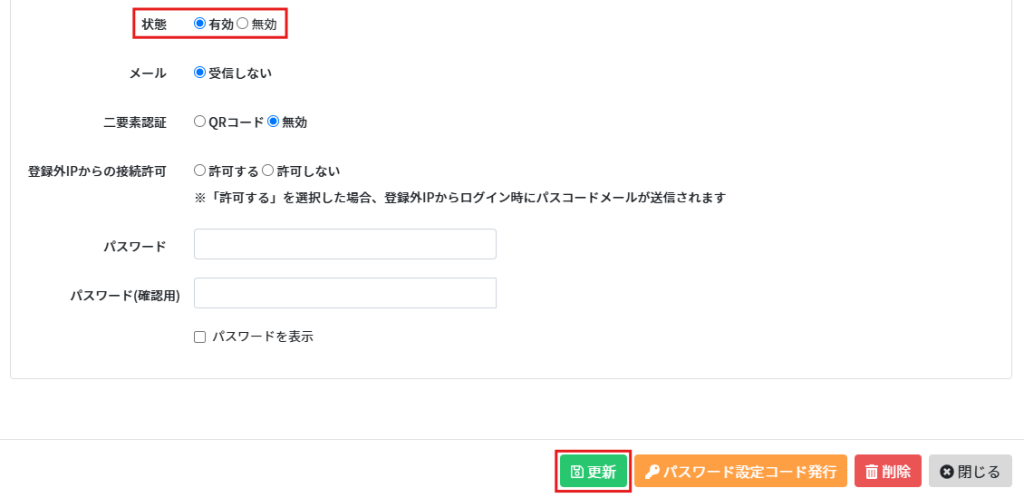1024x498 pixels.
Task: Enable the パスワードを表示 checkbox
Action: click(x=200, y=338)
